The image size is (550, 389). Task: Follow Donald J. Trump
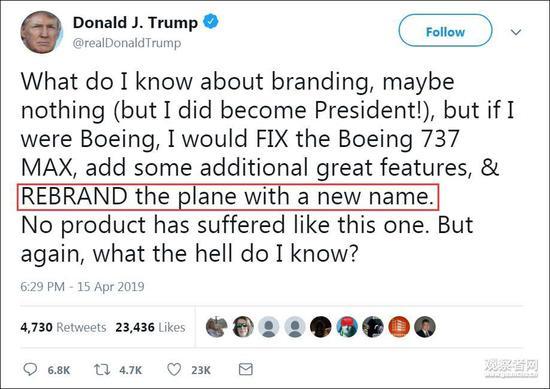click(445, 31)
